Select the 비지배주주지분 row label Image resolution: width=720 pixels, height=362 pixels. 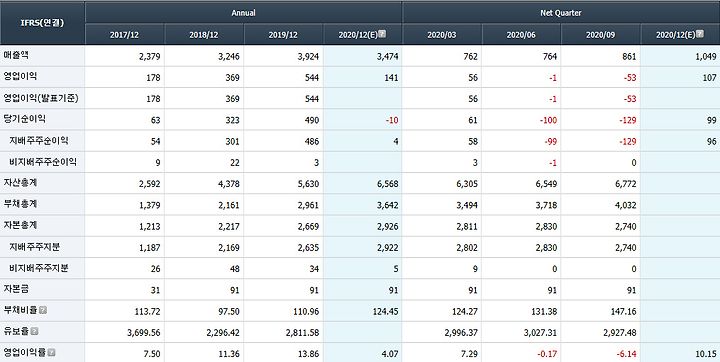pos(39,268)
